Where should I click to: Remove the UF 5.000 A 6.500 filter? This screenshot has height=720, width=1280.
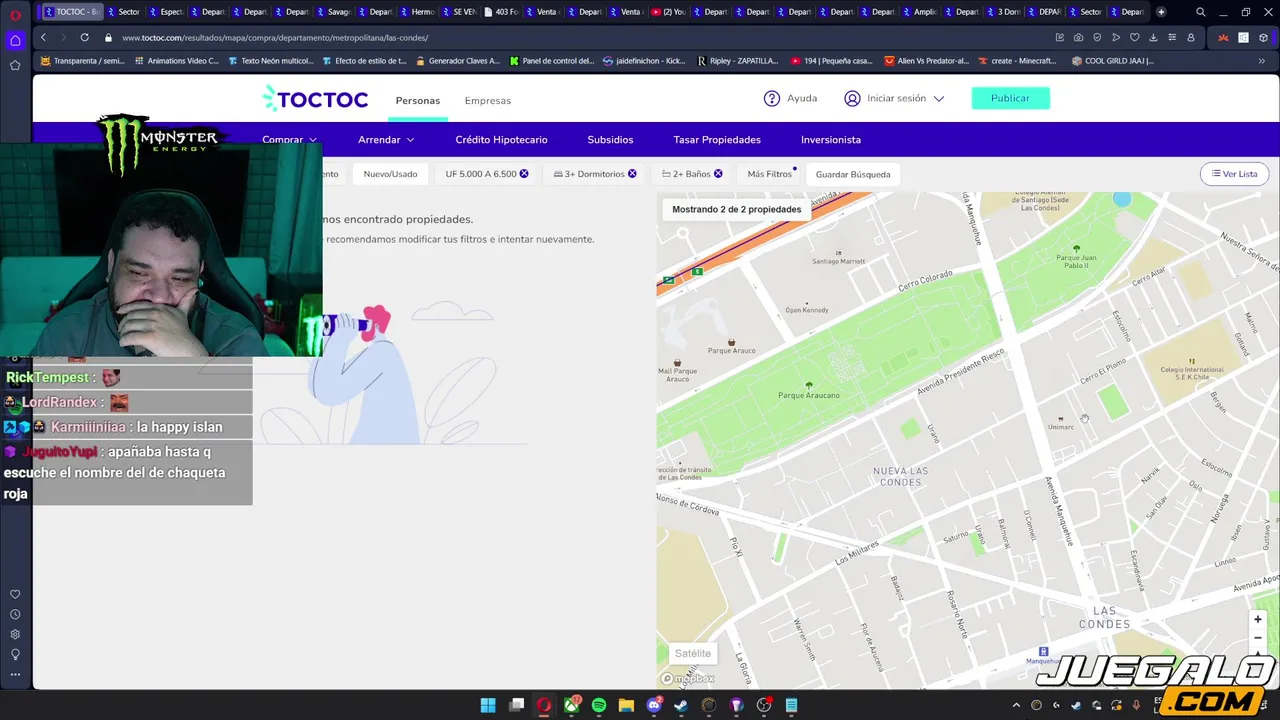pyautogui.click(x=524, y=174)
